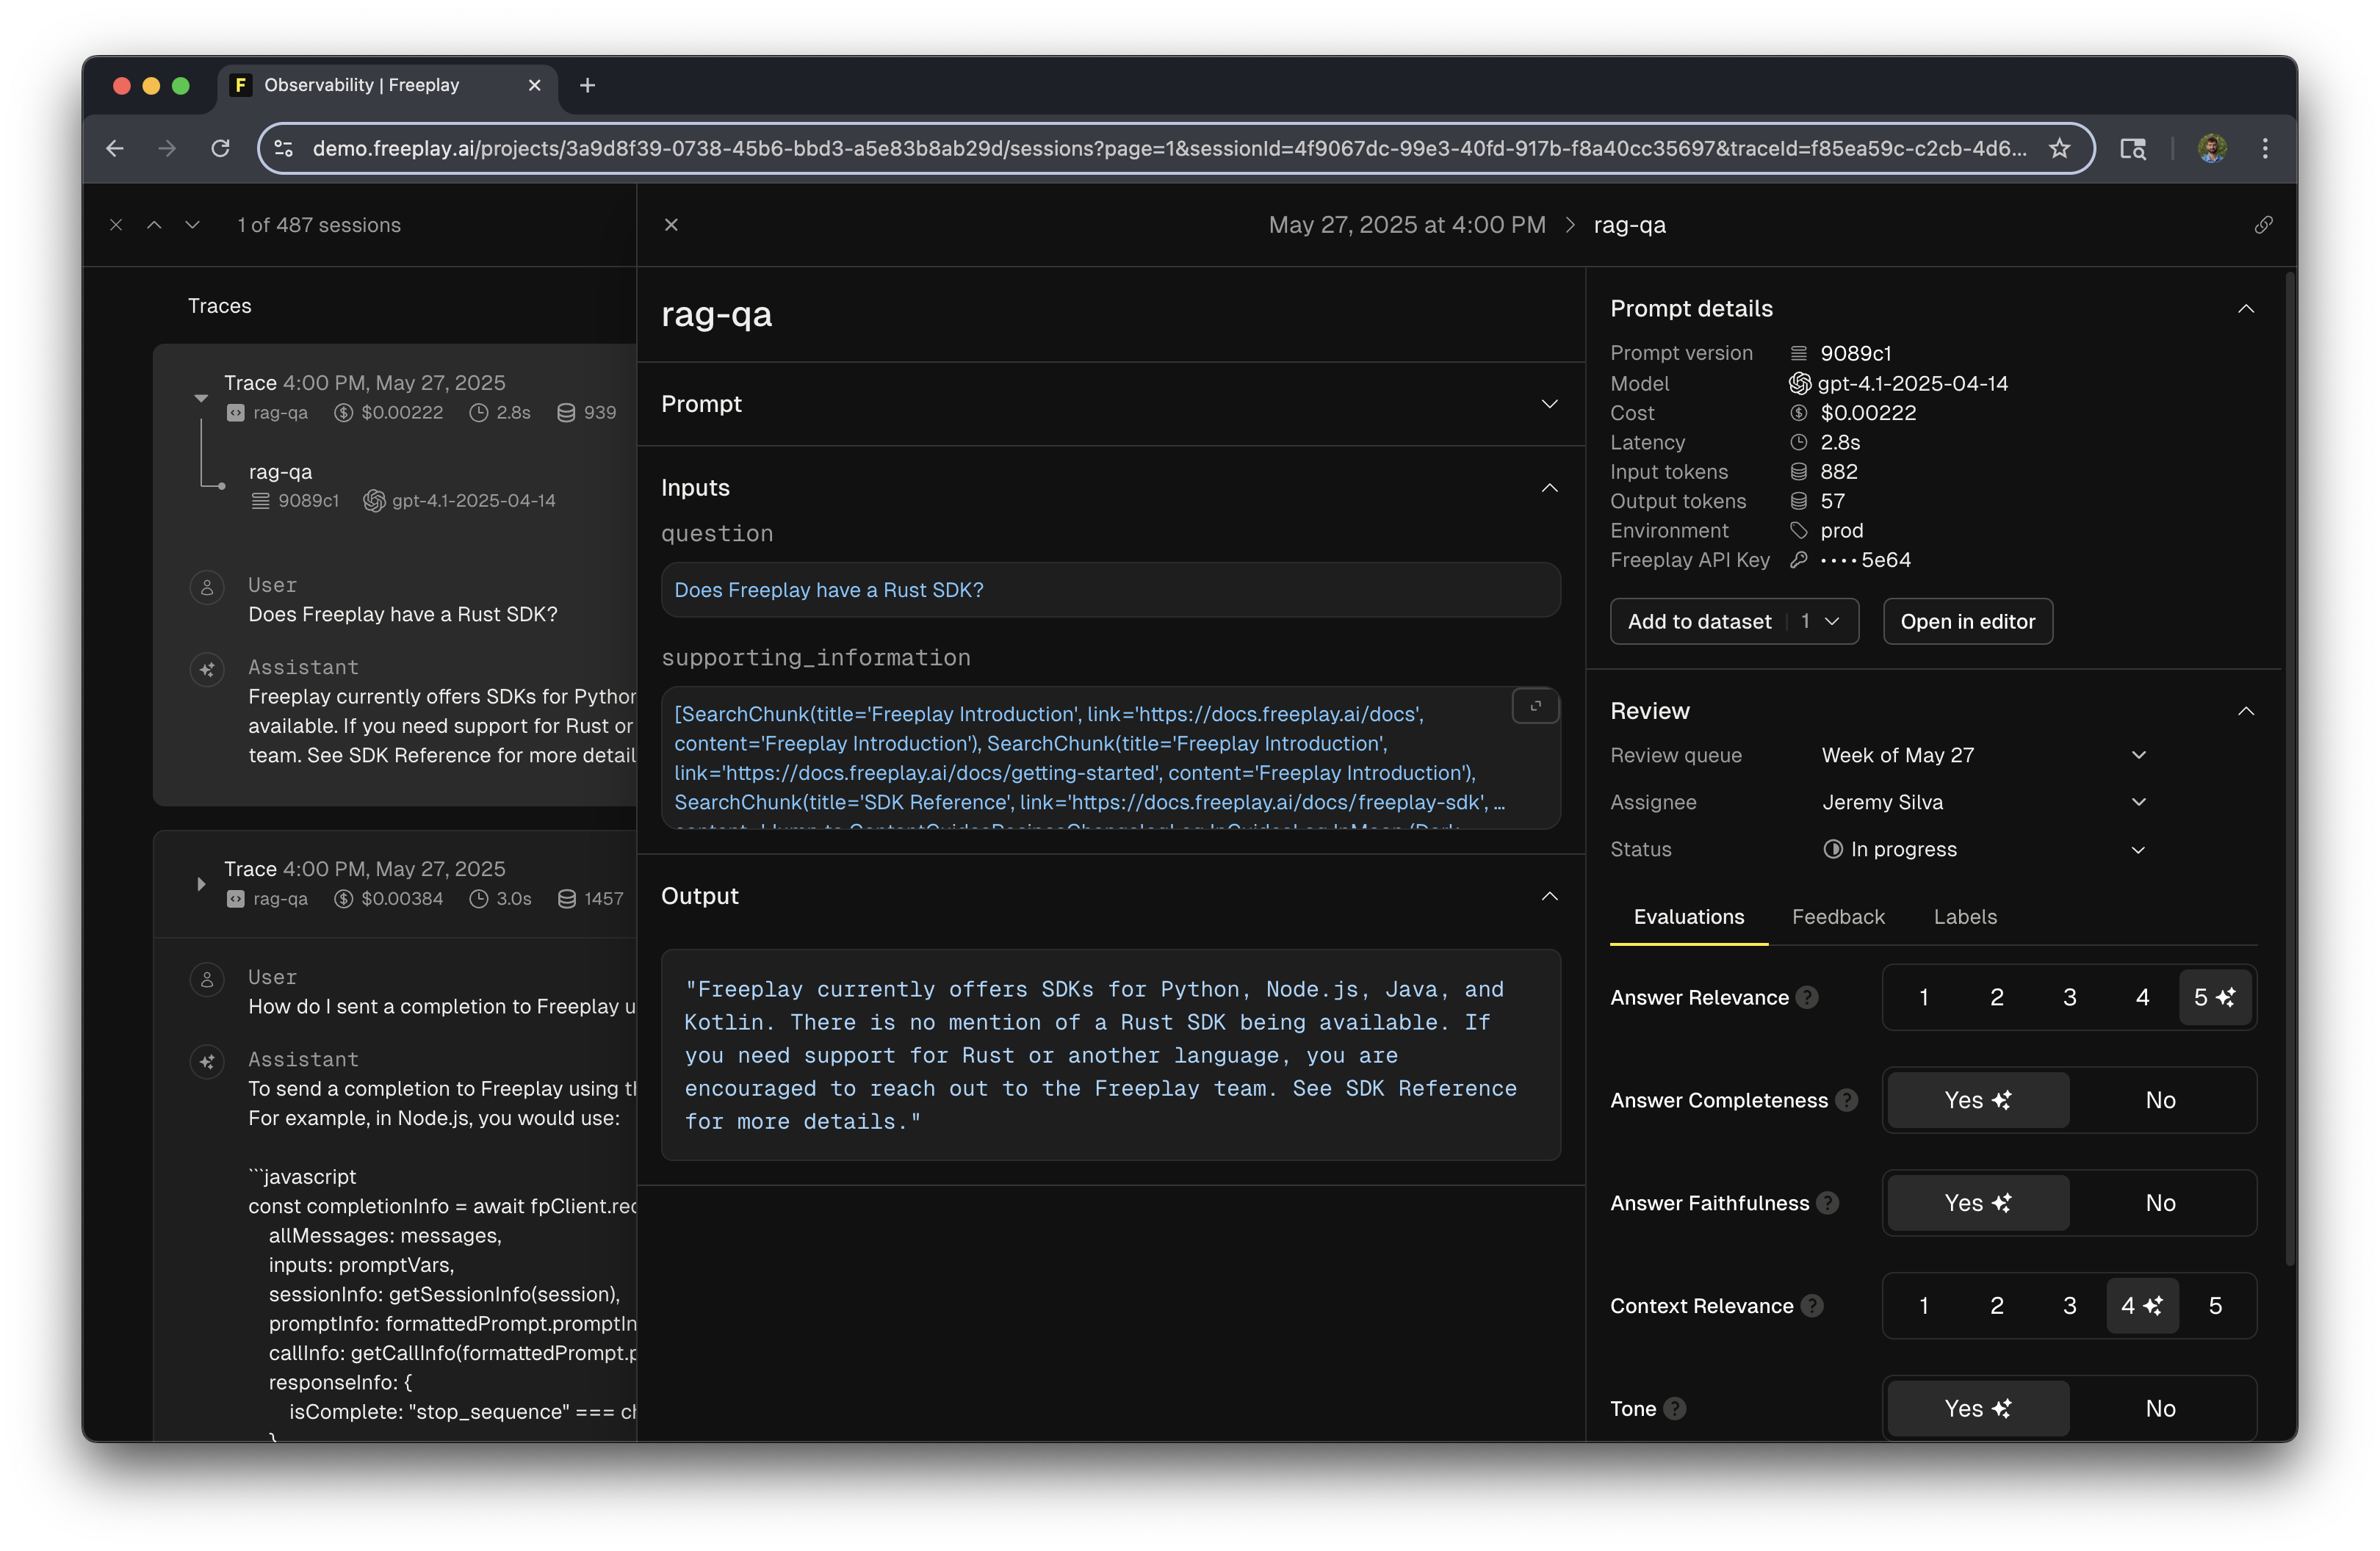The width and height of the screenshot is (2380, 1551).
Task: Collapse the Review section
Action: (2245, 711)
